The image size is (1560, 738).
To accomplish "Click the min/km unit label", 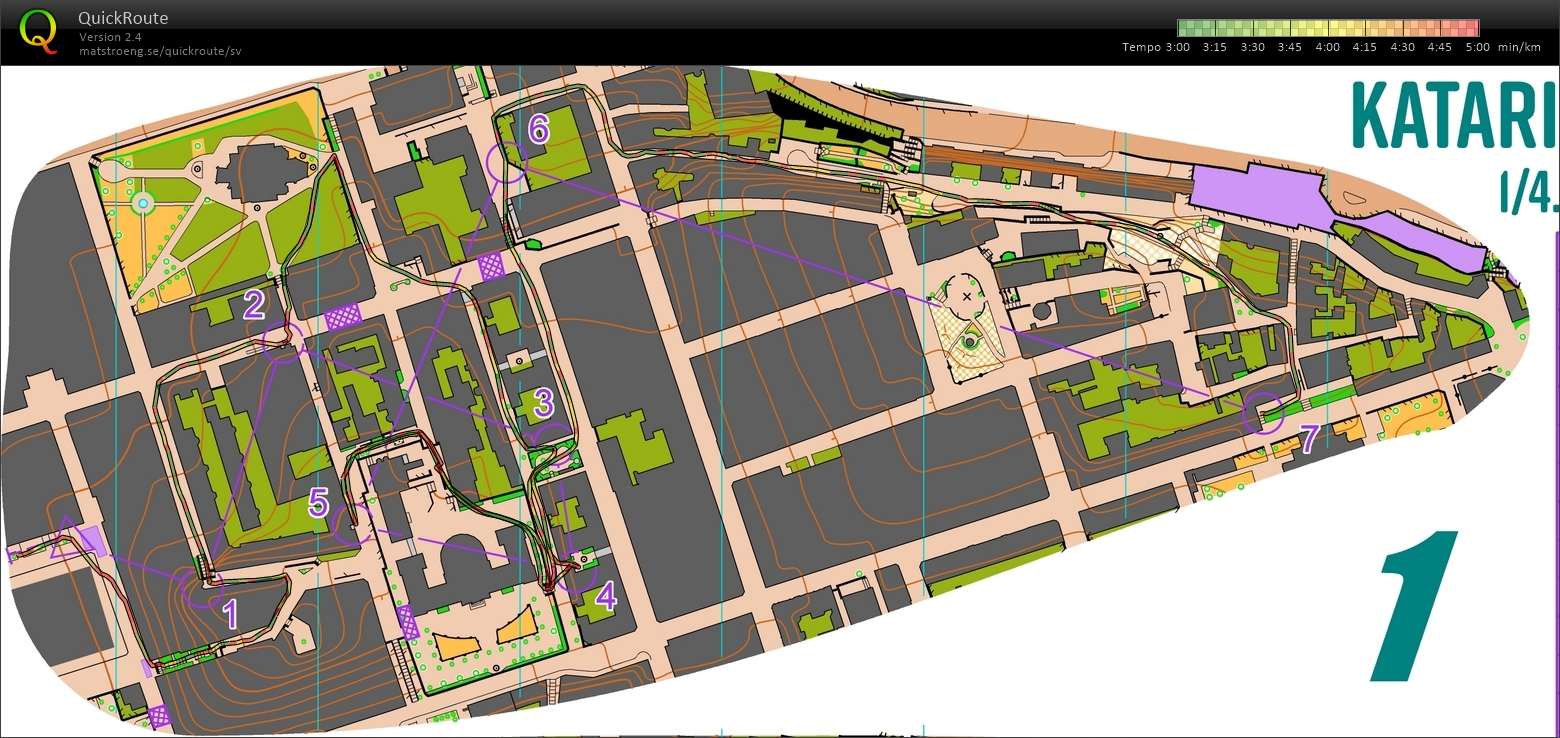I will (x=1518, y=47).
